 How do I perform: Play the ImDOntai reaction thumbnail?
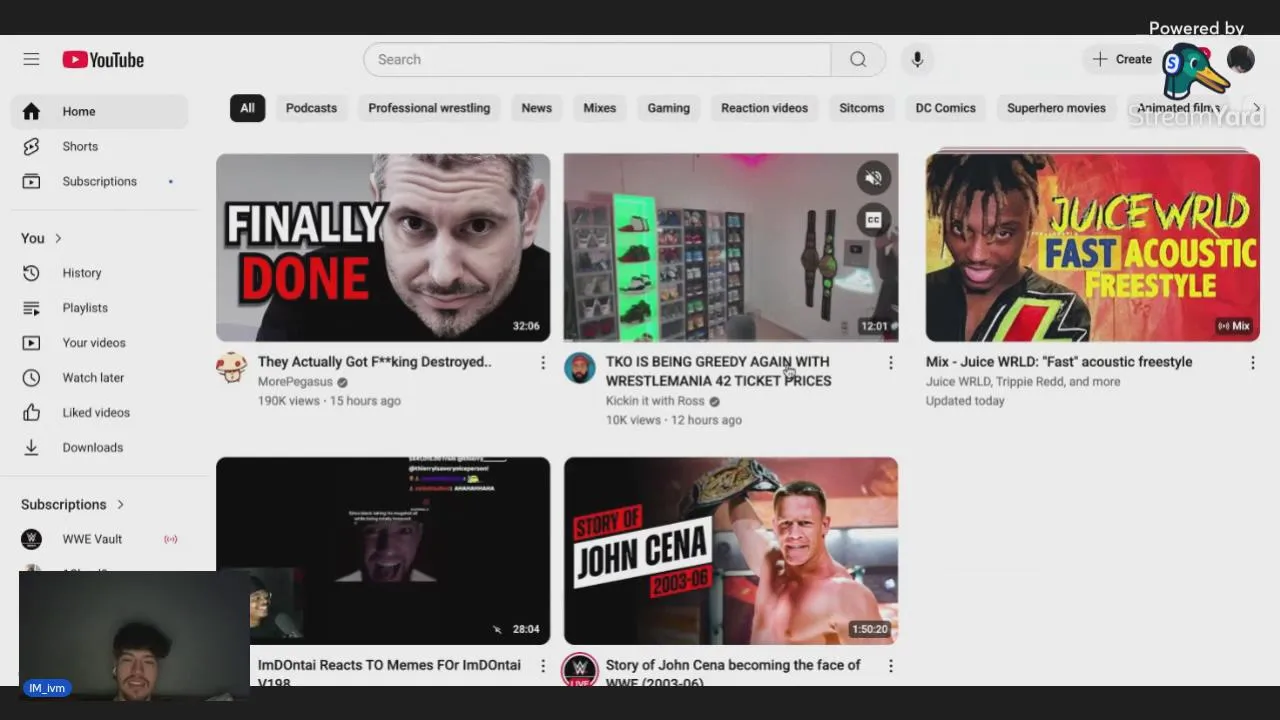pyautogui.click(x=383, y=551)
